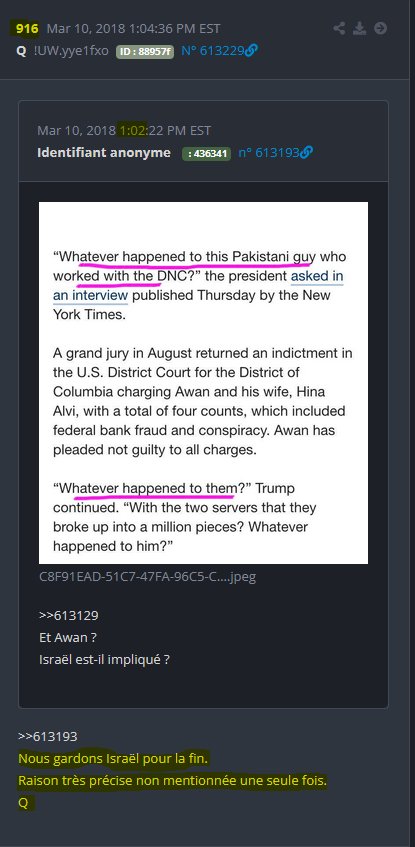The image size is (415, 847).
Task: Go to the next post with the arrow icon
Action: click(380, 29)
